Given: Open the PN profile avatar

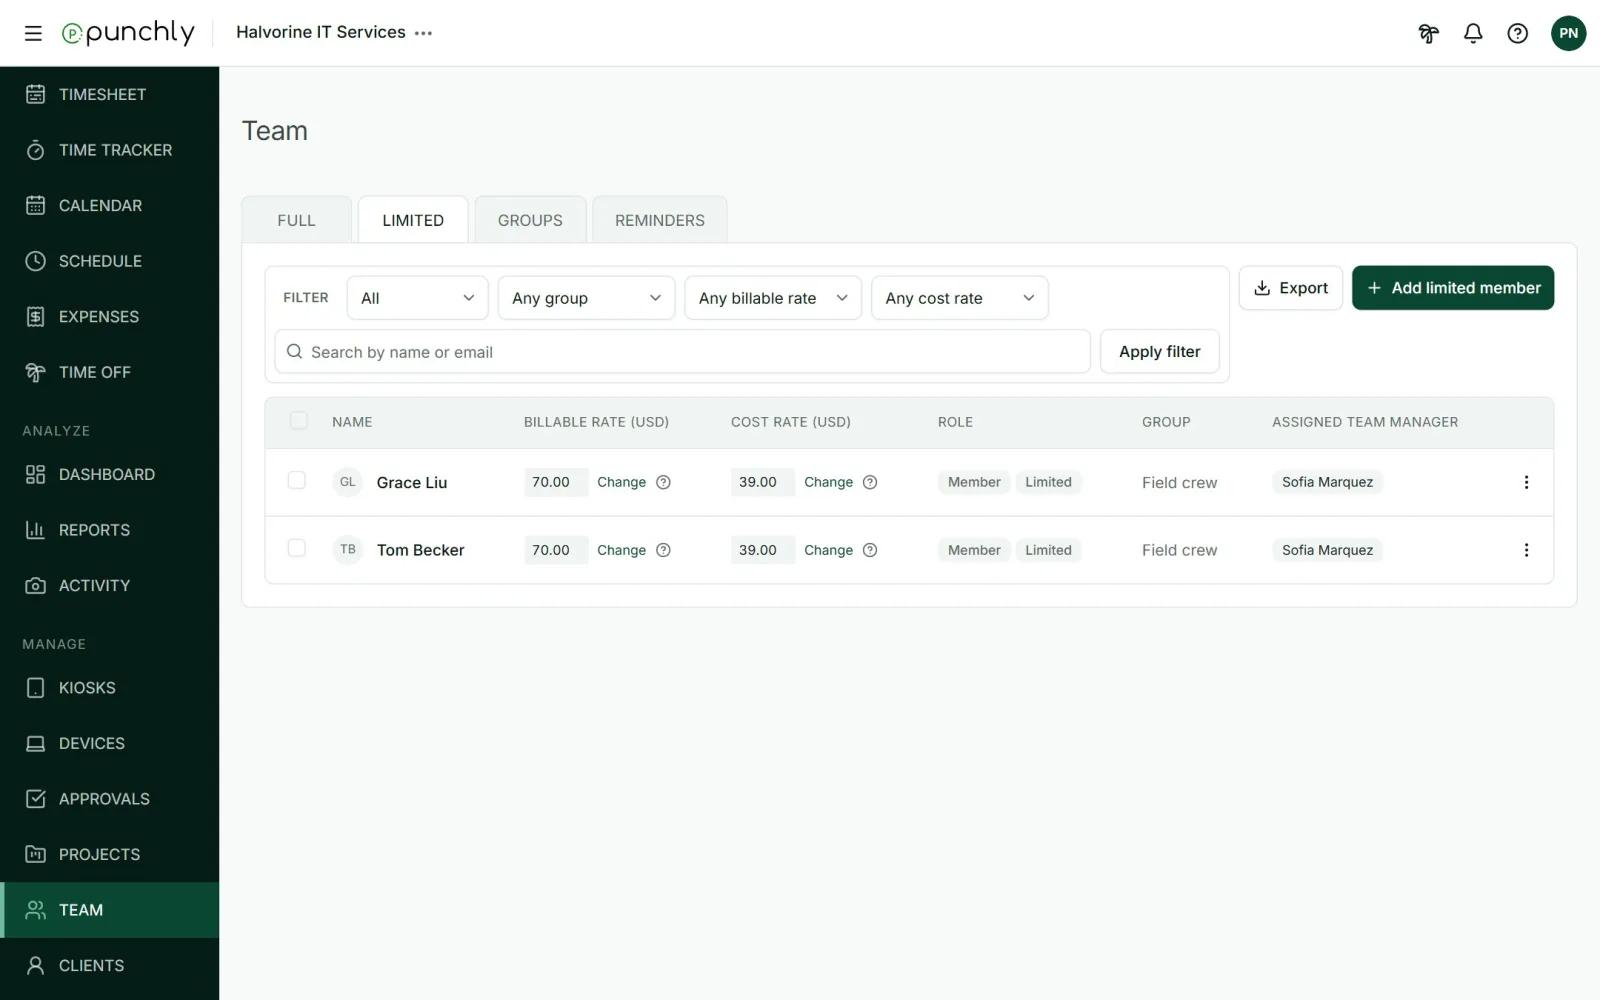Looking at the screenshot, I should 1568,33.
